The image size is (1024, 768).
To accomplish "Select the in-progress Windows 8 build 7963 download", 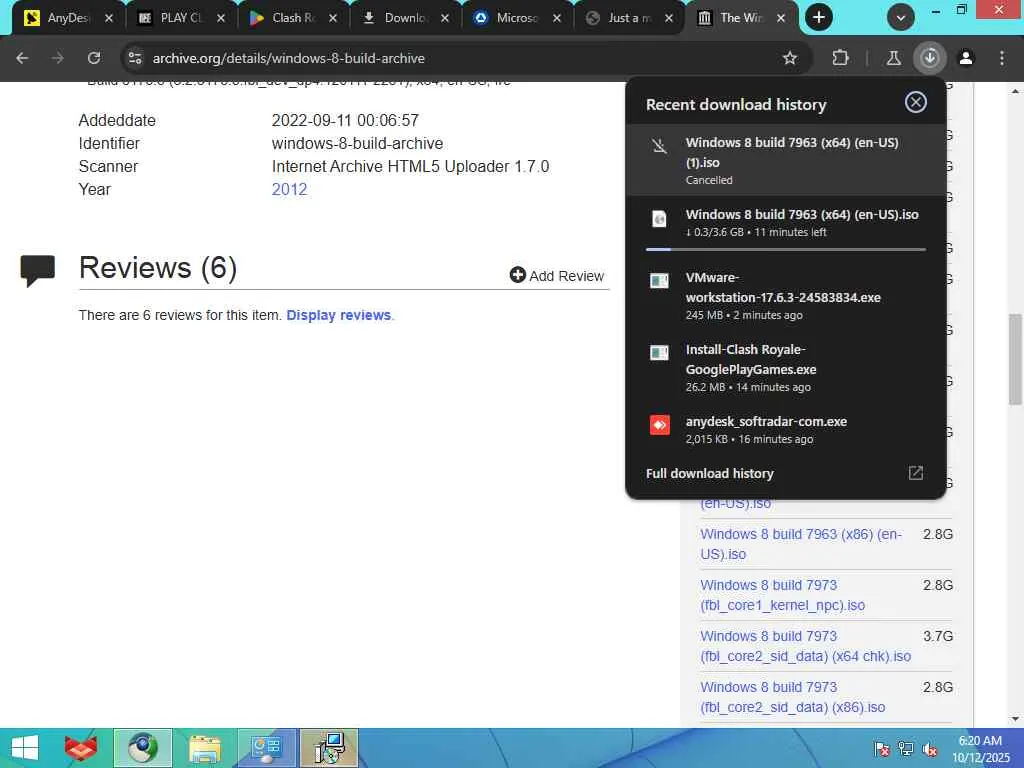I will pyautogui.click(x=786, y=227).
